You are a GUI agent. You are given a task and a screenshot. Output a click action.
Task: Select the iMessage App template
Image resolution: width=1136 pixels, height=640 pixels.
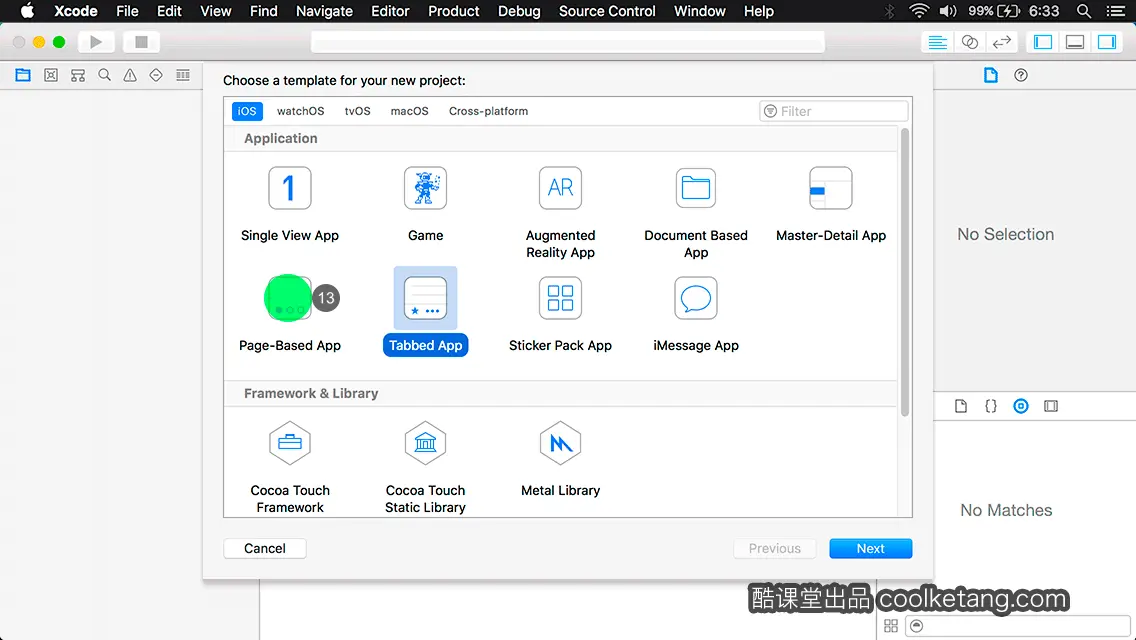pyautogui.click(x=696, y=315)
